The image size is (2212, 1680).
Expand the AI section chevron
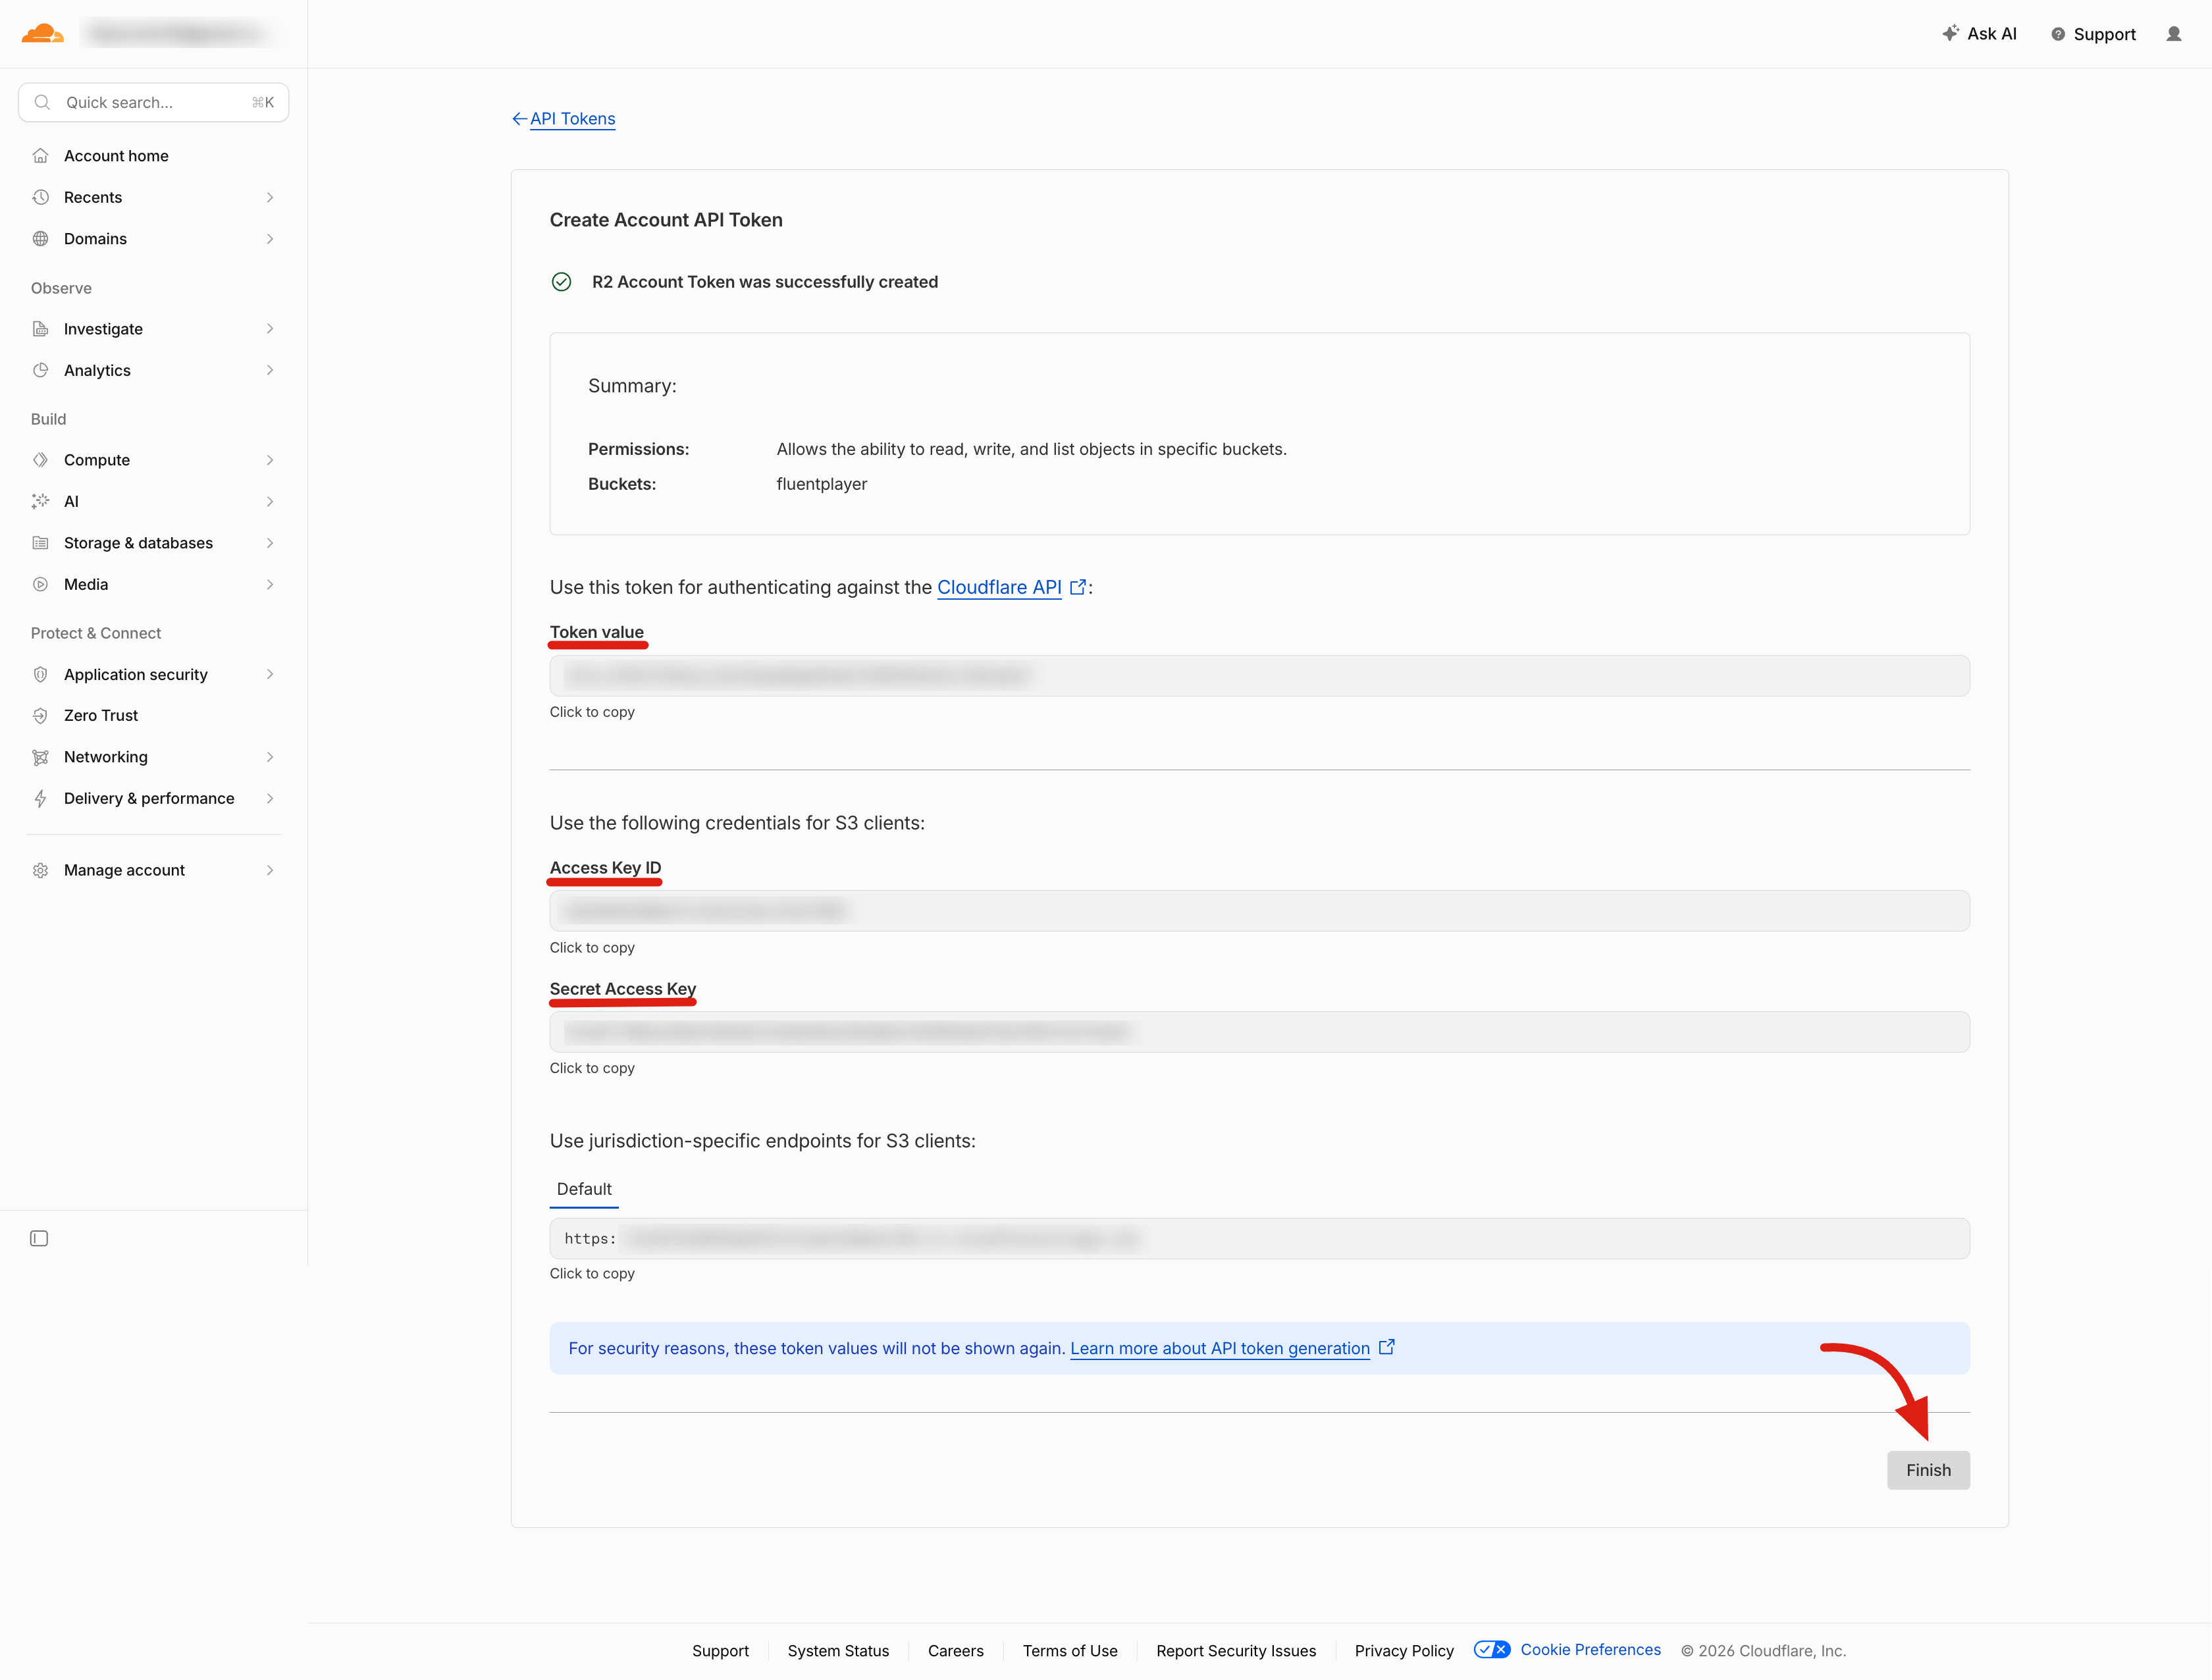click(270, 501)
